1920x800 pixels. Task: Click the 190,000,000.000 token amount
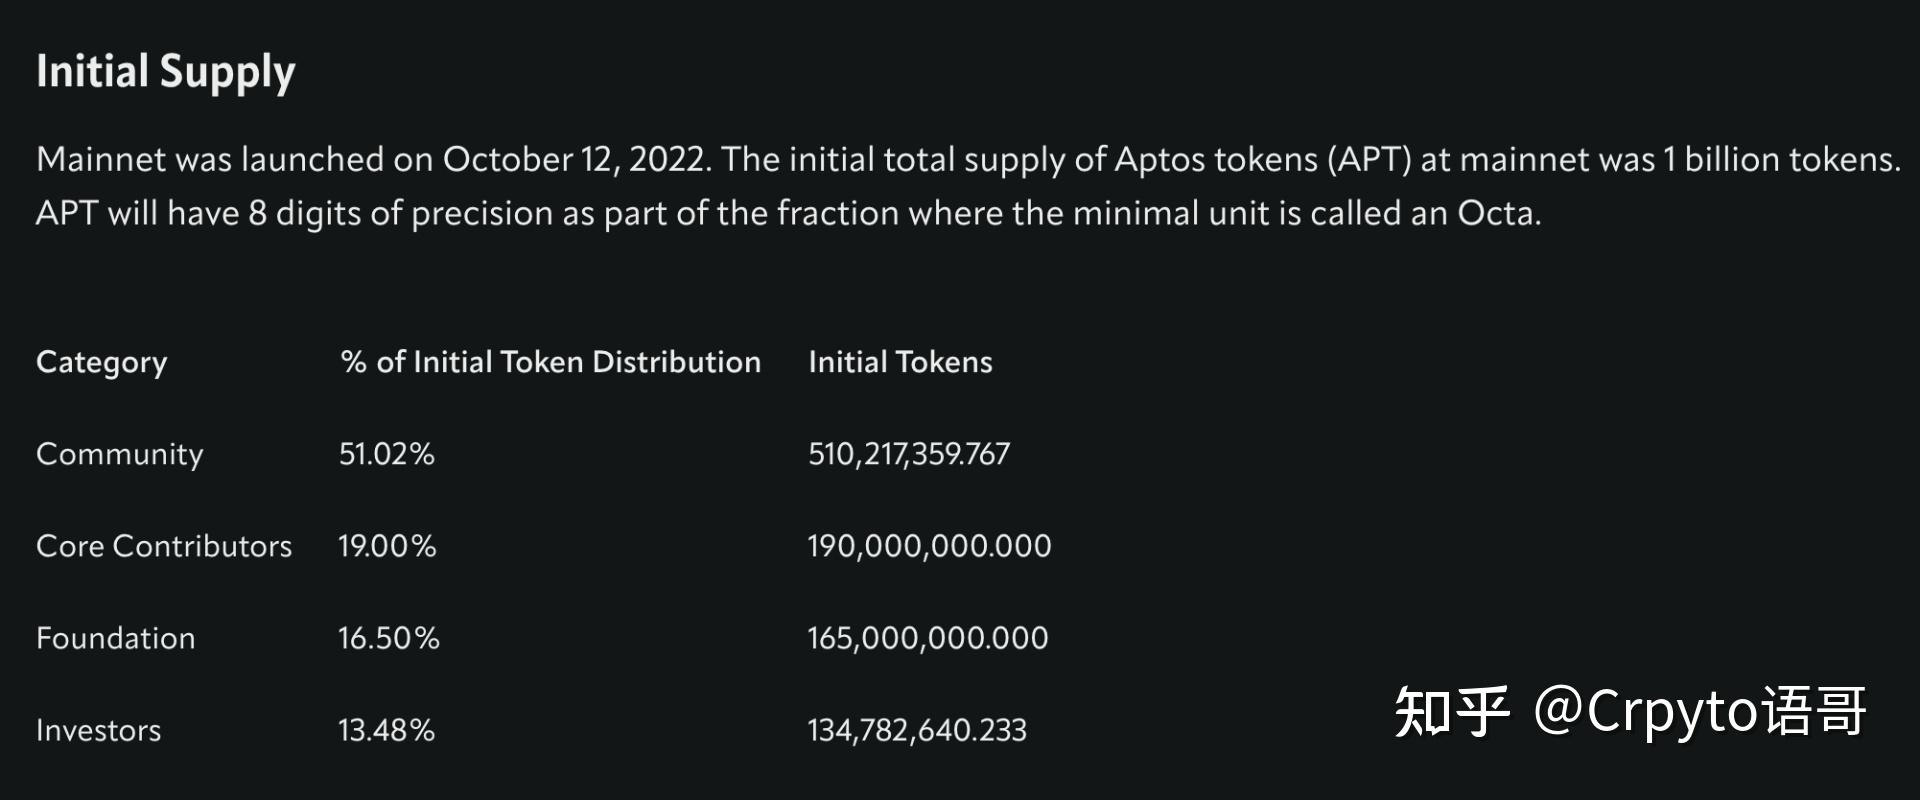point(930,546)
